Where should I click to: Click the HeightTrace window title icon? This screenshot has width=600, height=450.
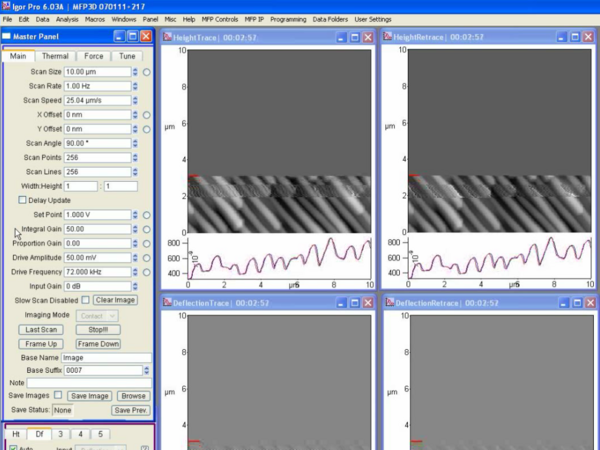[167, 37]
